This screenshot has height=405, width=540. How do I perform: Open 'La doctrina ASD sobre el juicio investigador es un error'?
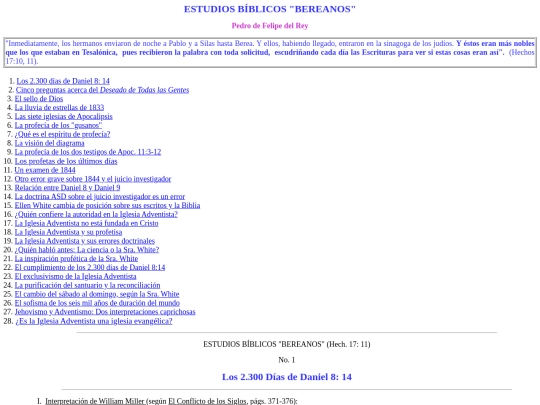[x=100, y=197]
